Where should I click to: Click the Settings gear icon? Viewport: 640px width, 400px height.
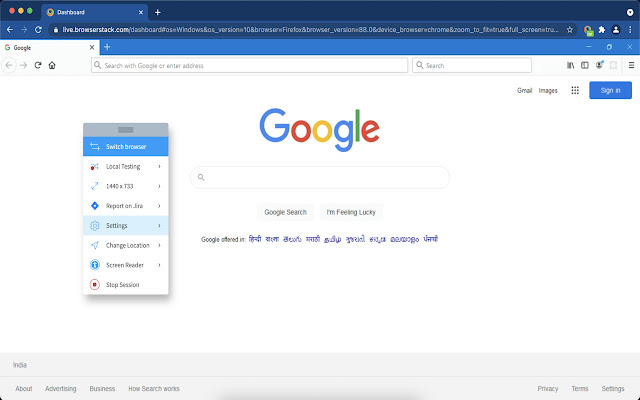[95, 225]
